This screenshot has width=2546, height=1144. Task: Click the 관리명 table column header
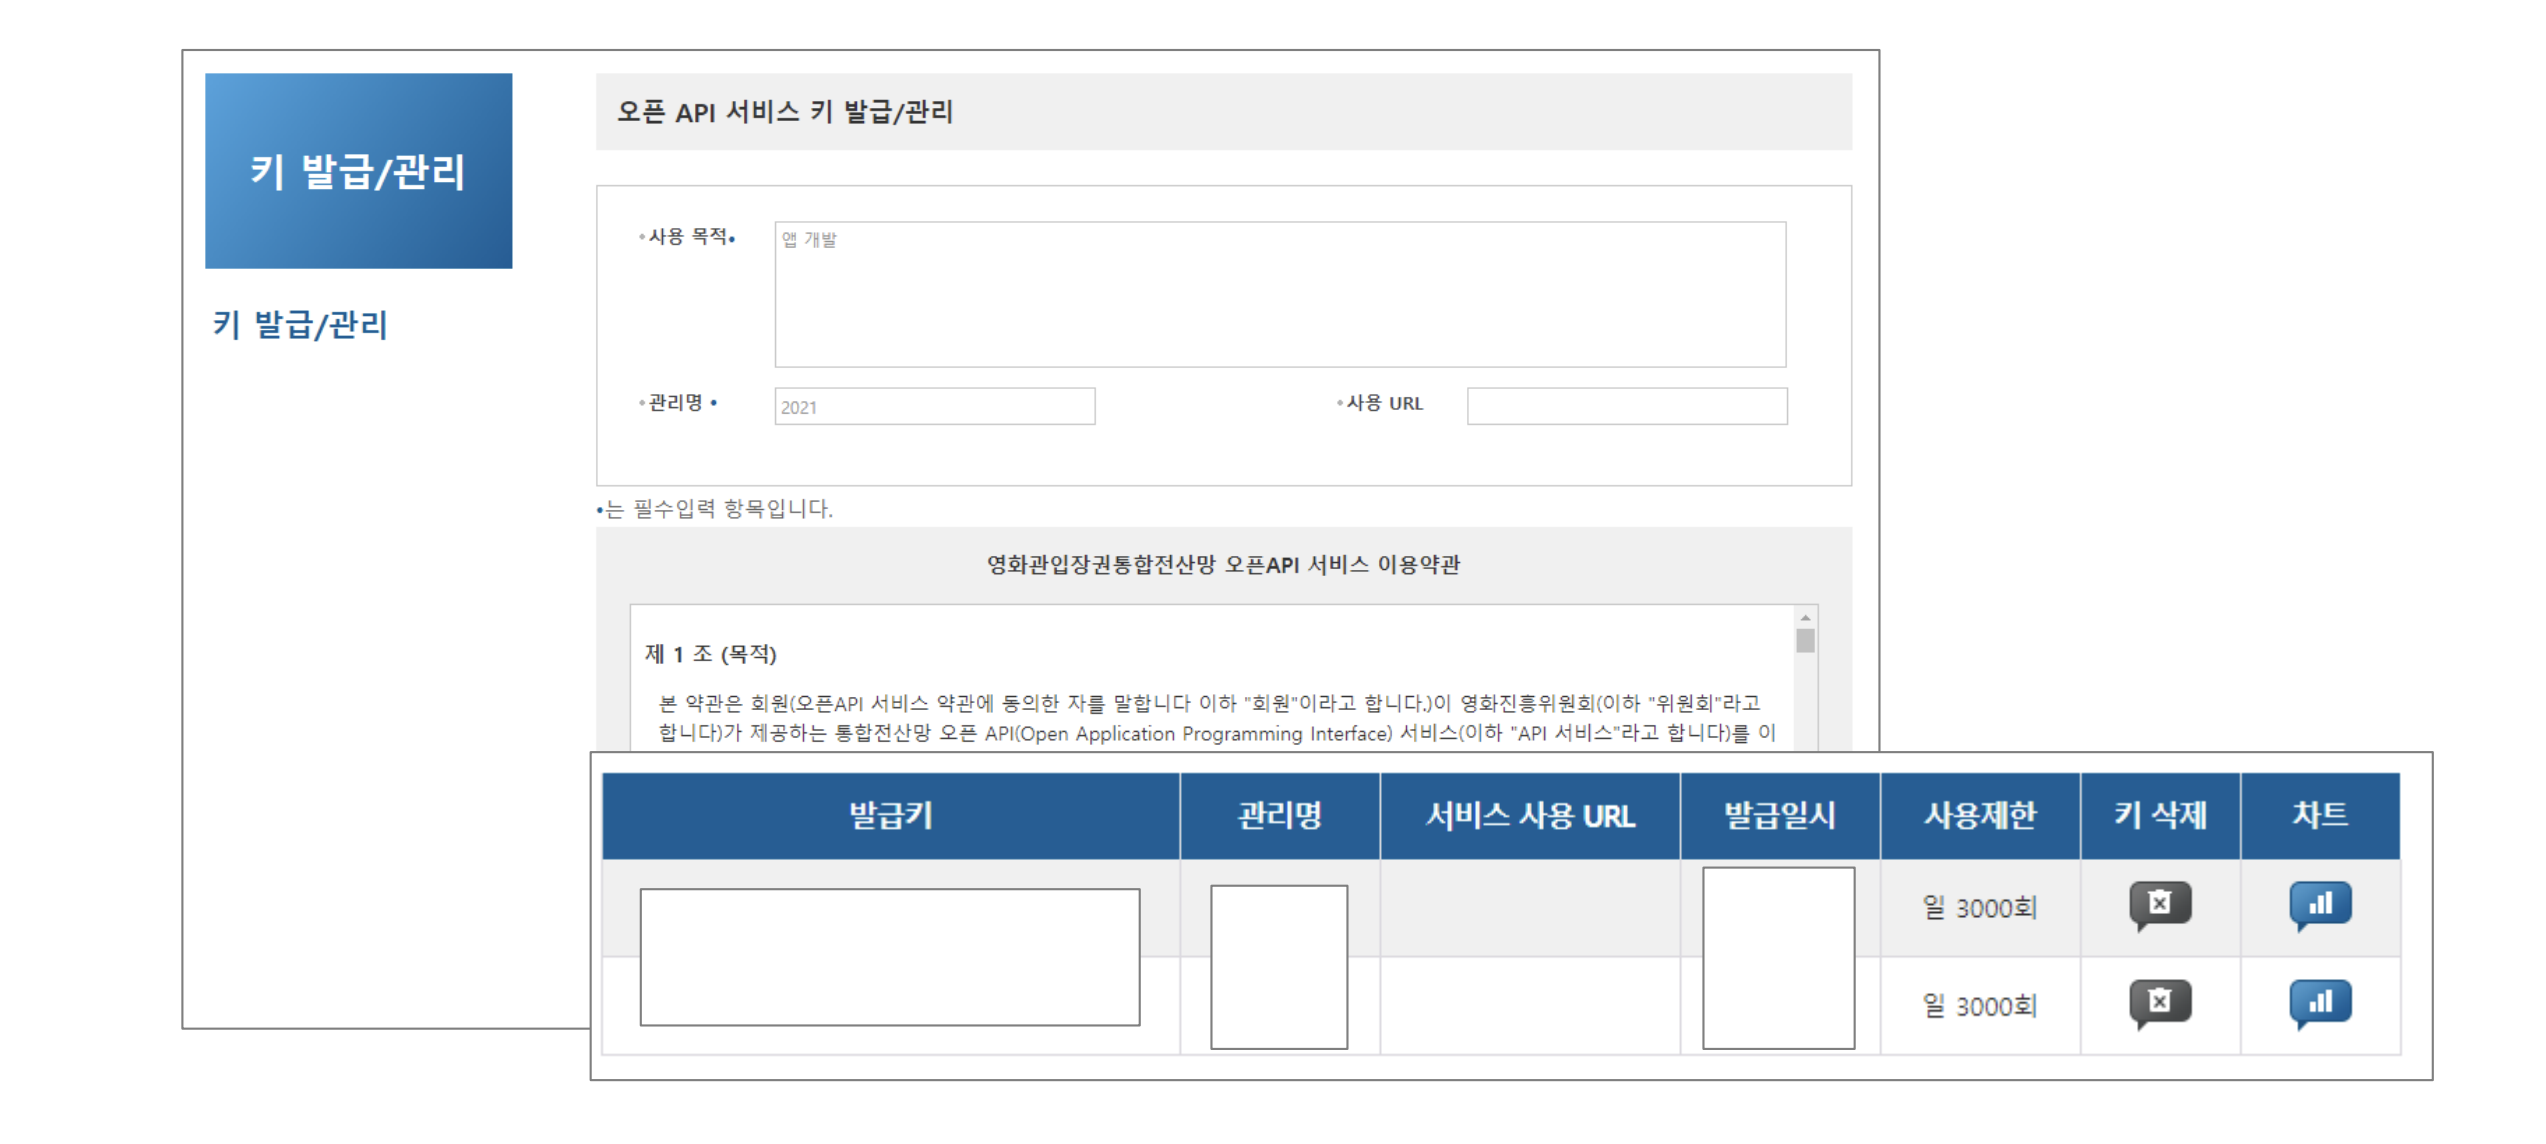coord(1279,815)
